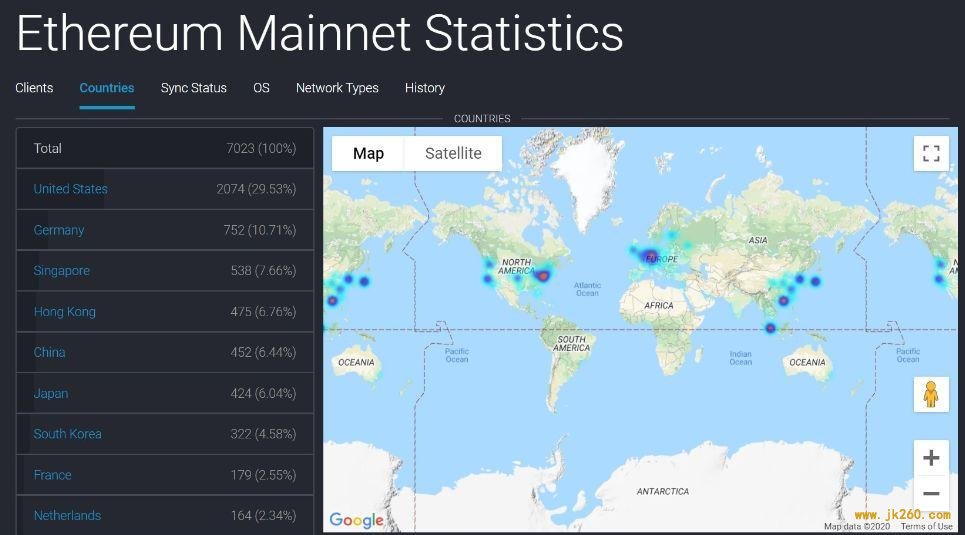Click the Ethereum Mainnet Statistics heading
The image size is (965, 535).
click(x=319, y=33)
